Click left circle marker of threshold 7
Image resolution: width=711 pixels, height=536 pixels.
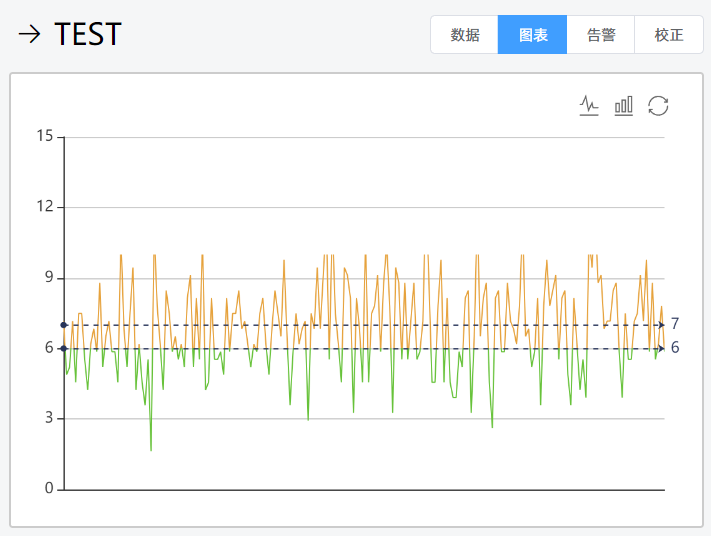pos(64,325)
